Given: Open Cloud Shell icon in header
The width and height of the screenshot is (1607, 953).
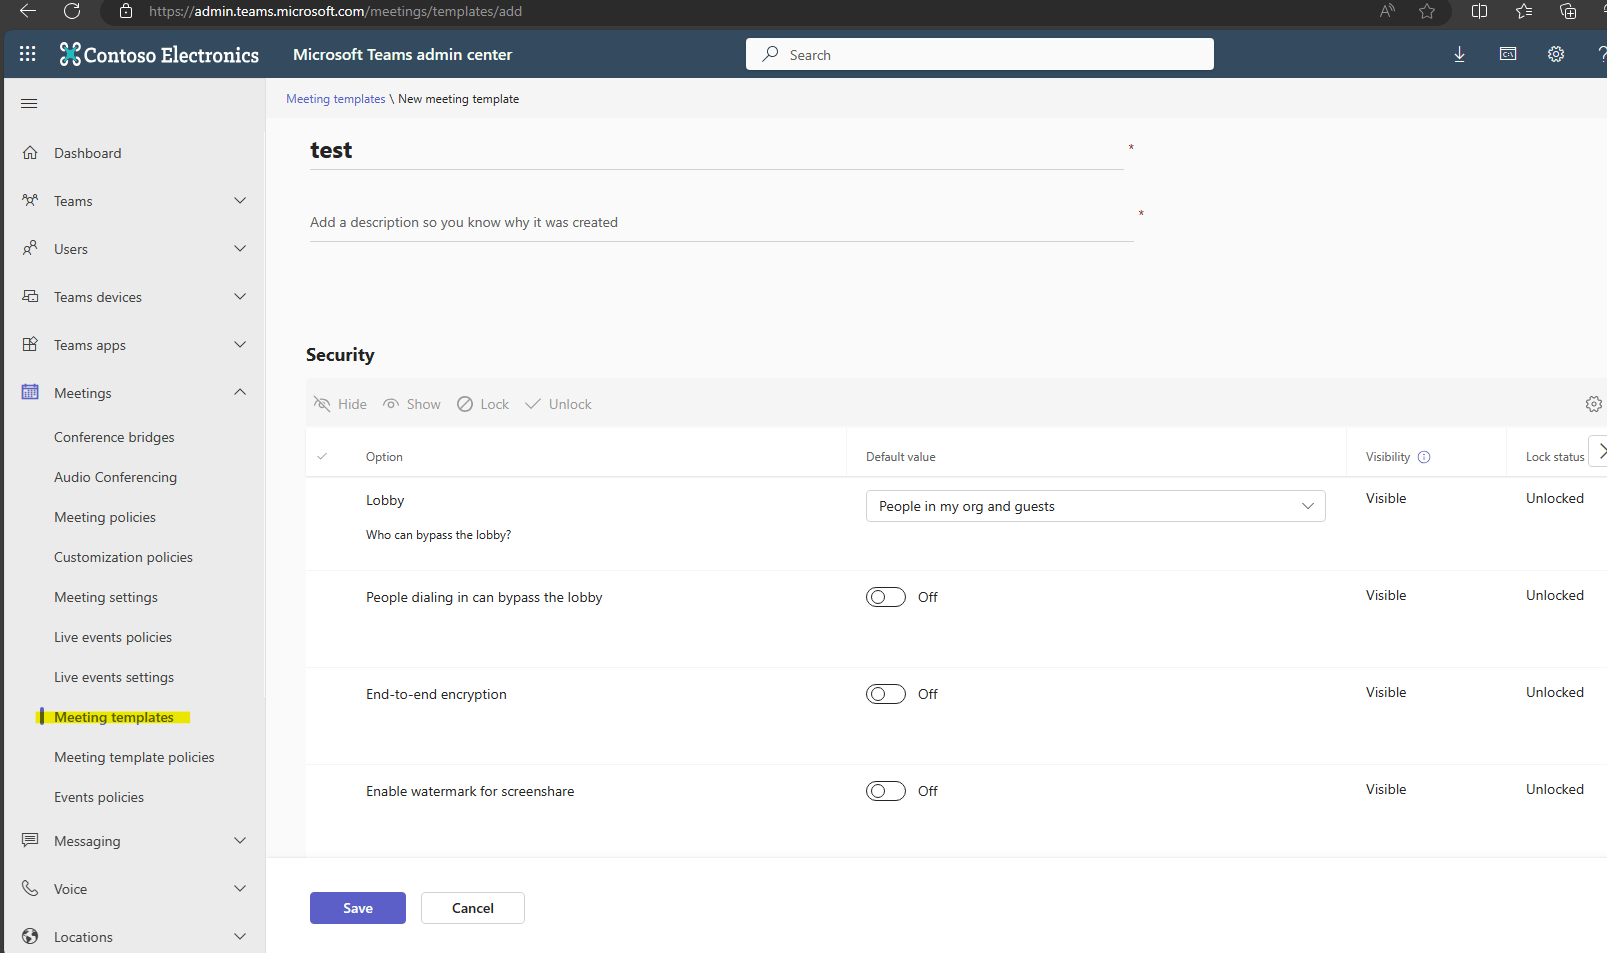Looking at the screenshot, I should tap(1507, 54).
